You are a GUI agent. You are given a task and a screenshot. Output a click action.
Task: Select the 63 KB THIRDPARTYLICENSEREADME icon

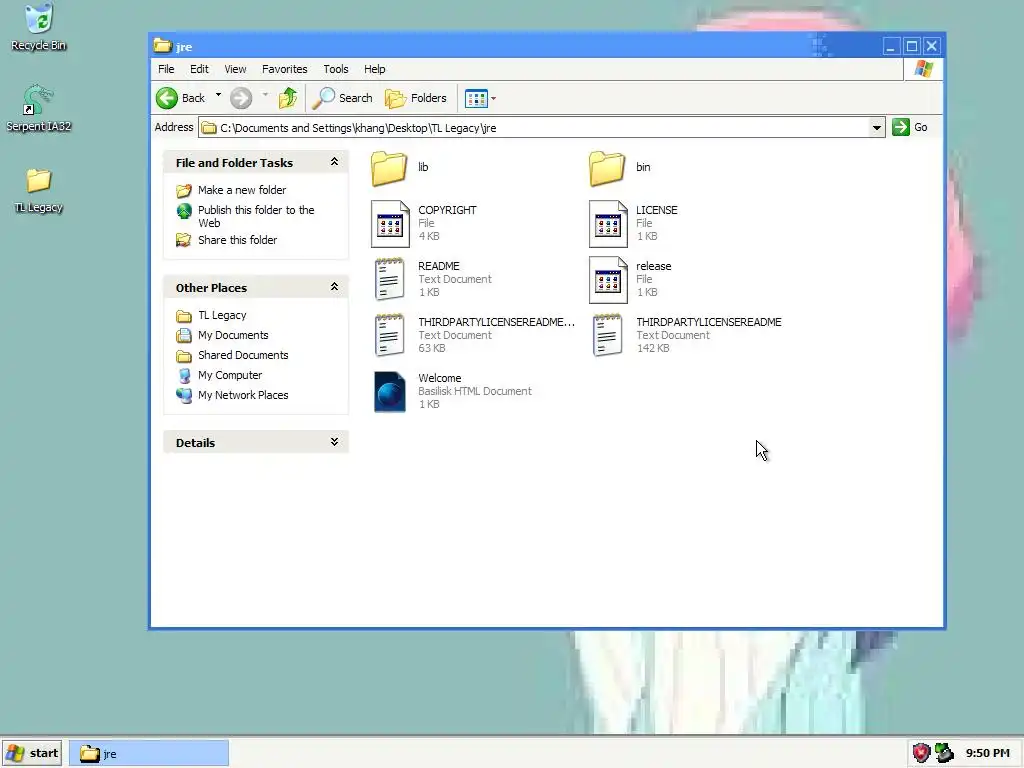(389, 335)
